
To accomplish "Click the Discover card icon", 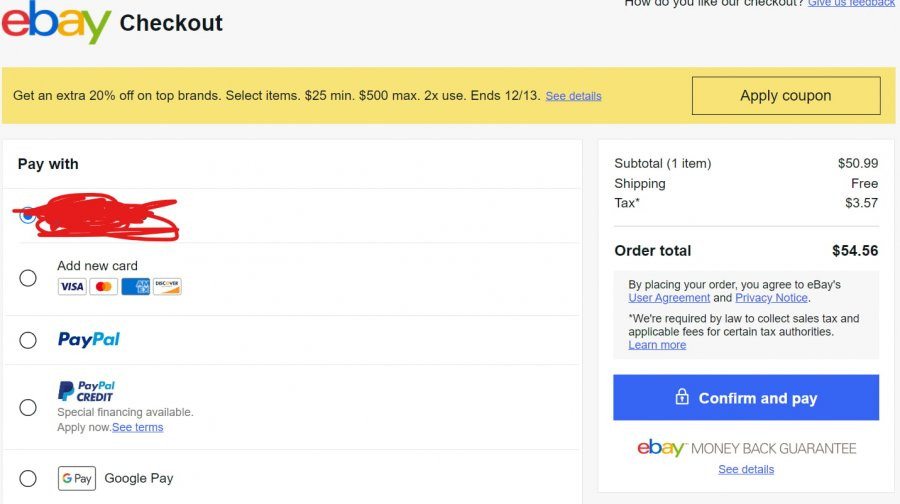I will 167,286.
